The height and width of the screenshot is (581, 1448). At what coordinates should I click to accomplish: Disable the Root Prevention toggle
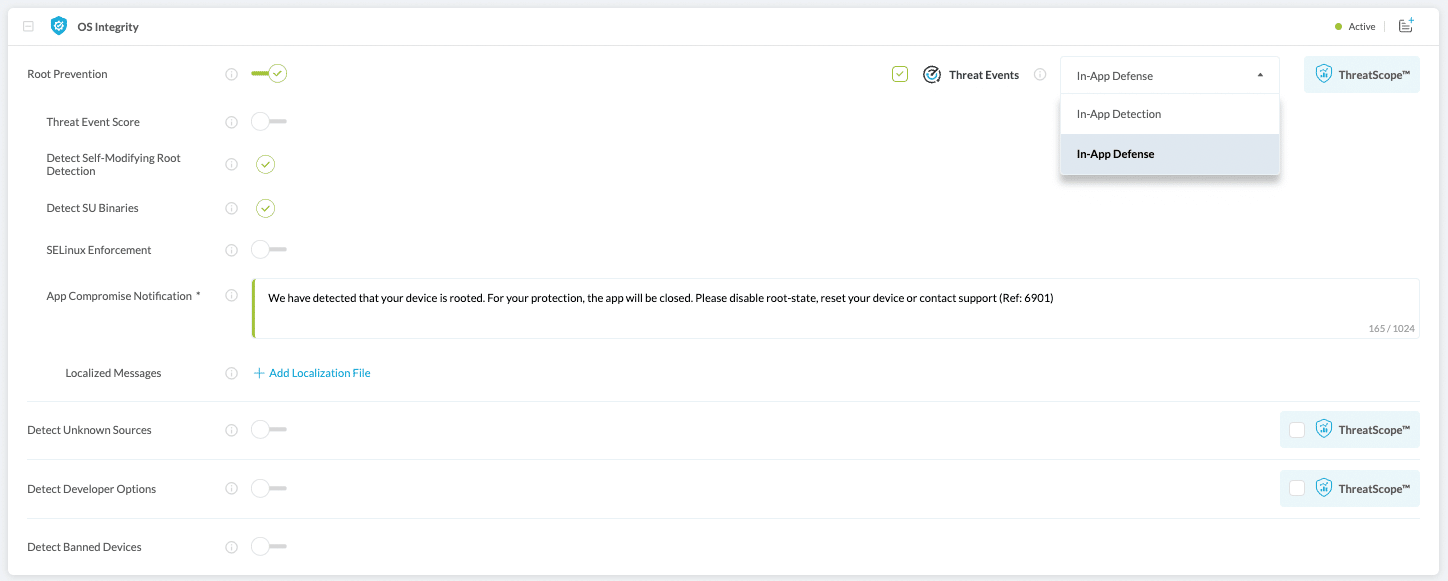[x=268, y=74]
